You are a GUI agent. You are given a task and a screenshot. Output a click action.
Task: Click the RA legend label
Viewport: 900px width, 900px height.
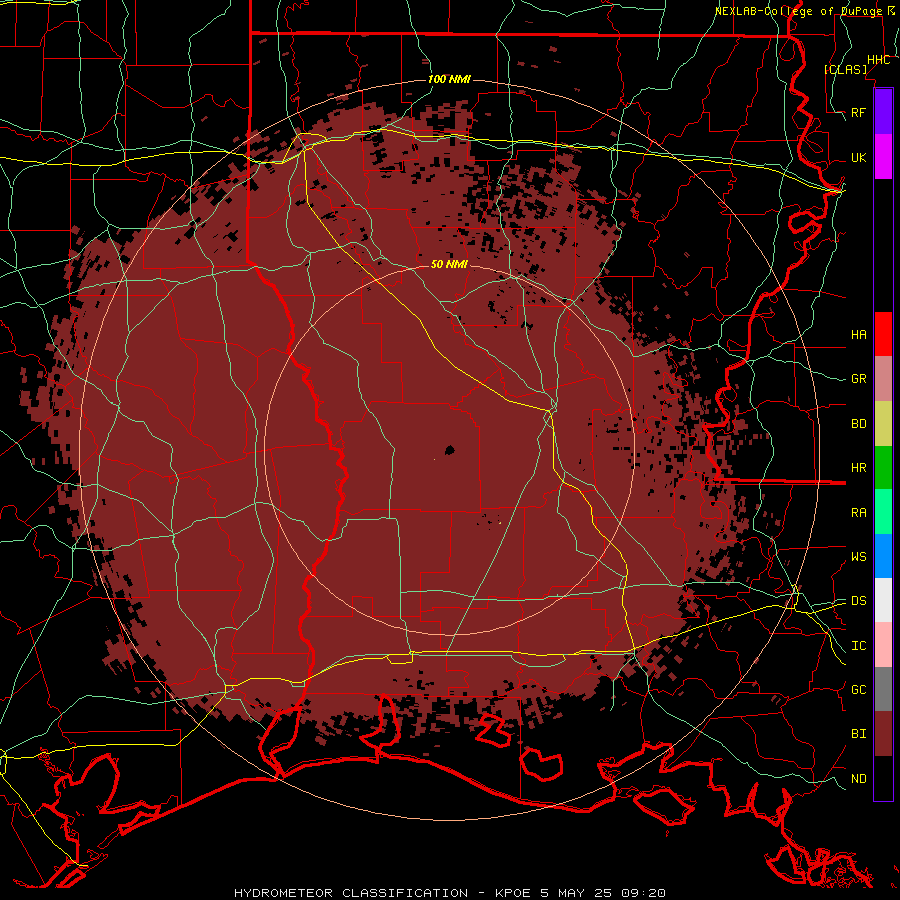pos(859,513)
